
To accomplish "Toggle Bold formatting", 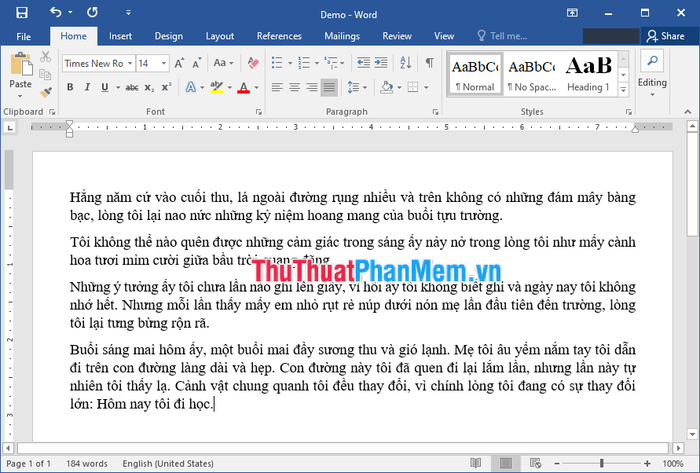I will click(70, 87).
